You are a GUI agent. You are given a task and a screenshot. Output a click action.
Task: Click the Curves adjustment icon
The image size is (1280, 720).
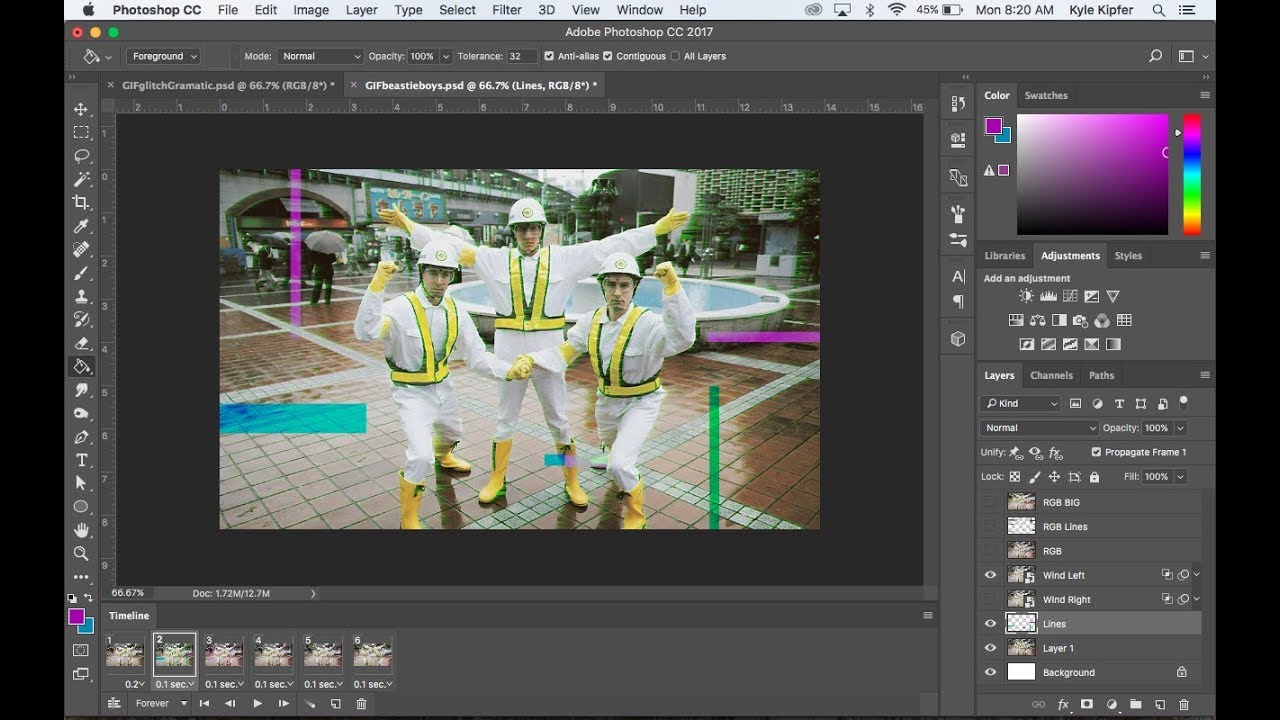pos(1070,296)
